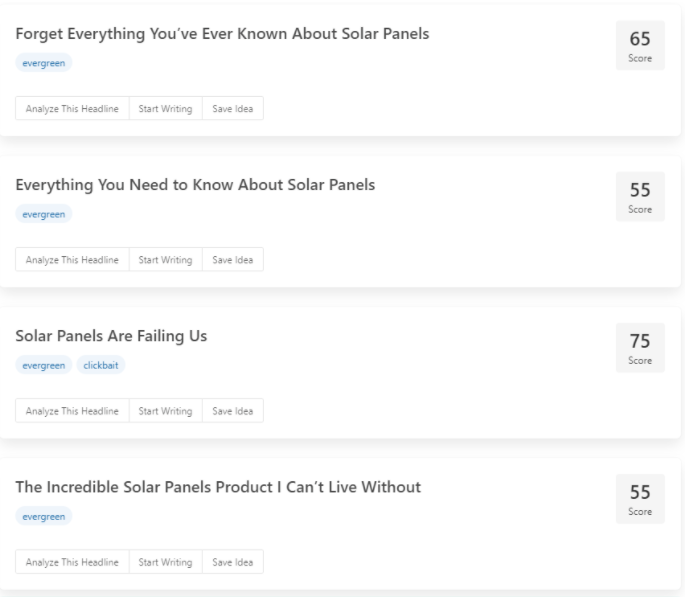Click evergreen tag under 'Forget Everything' headline

[44, 63]
